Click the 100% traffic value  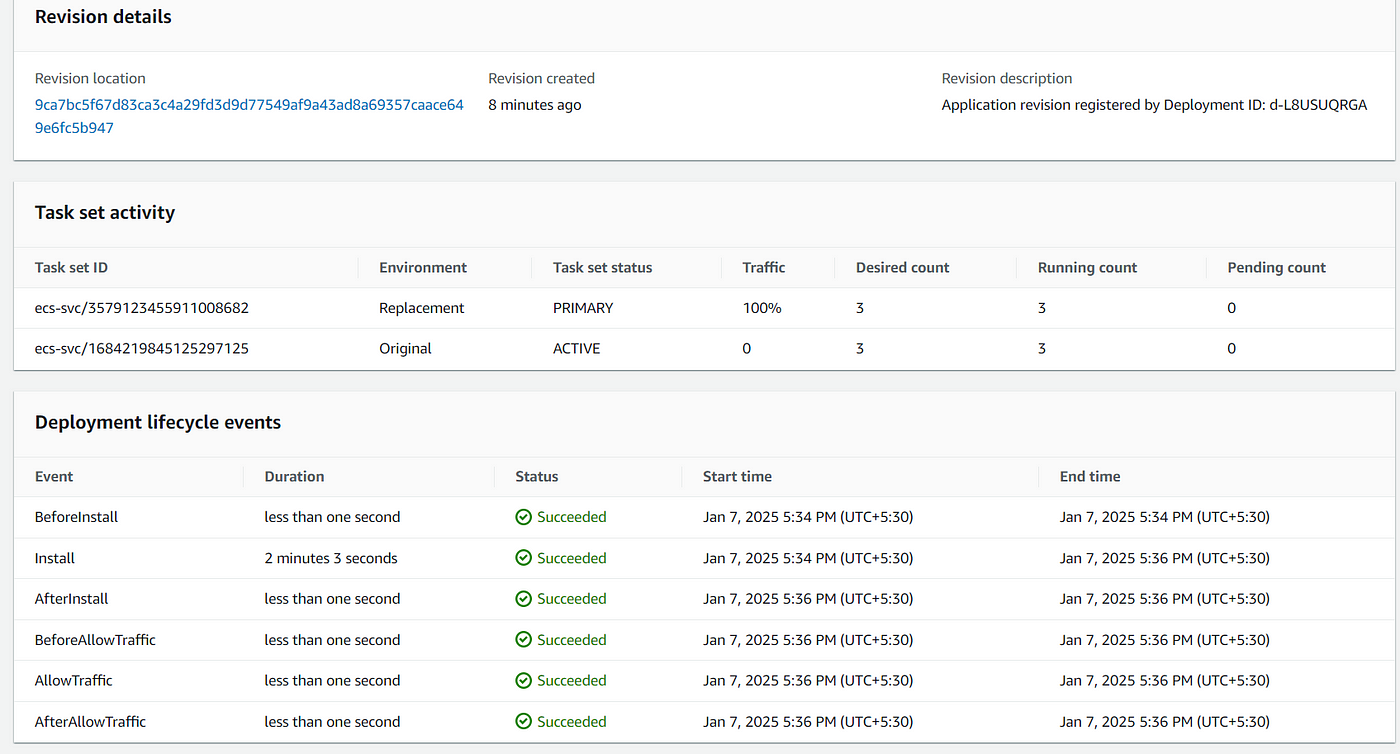(762, 308)
